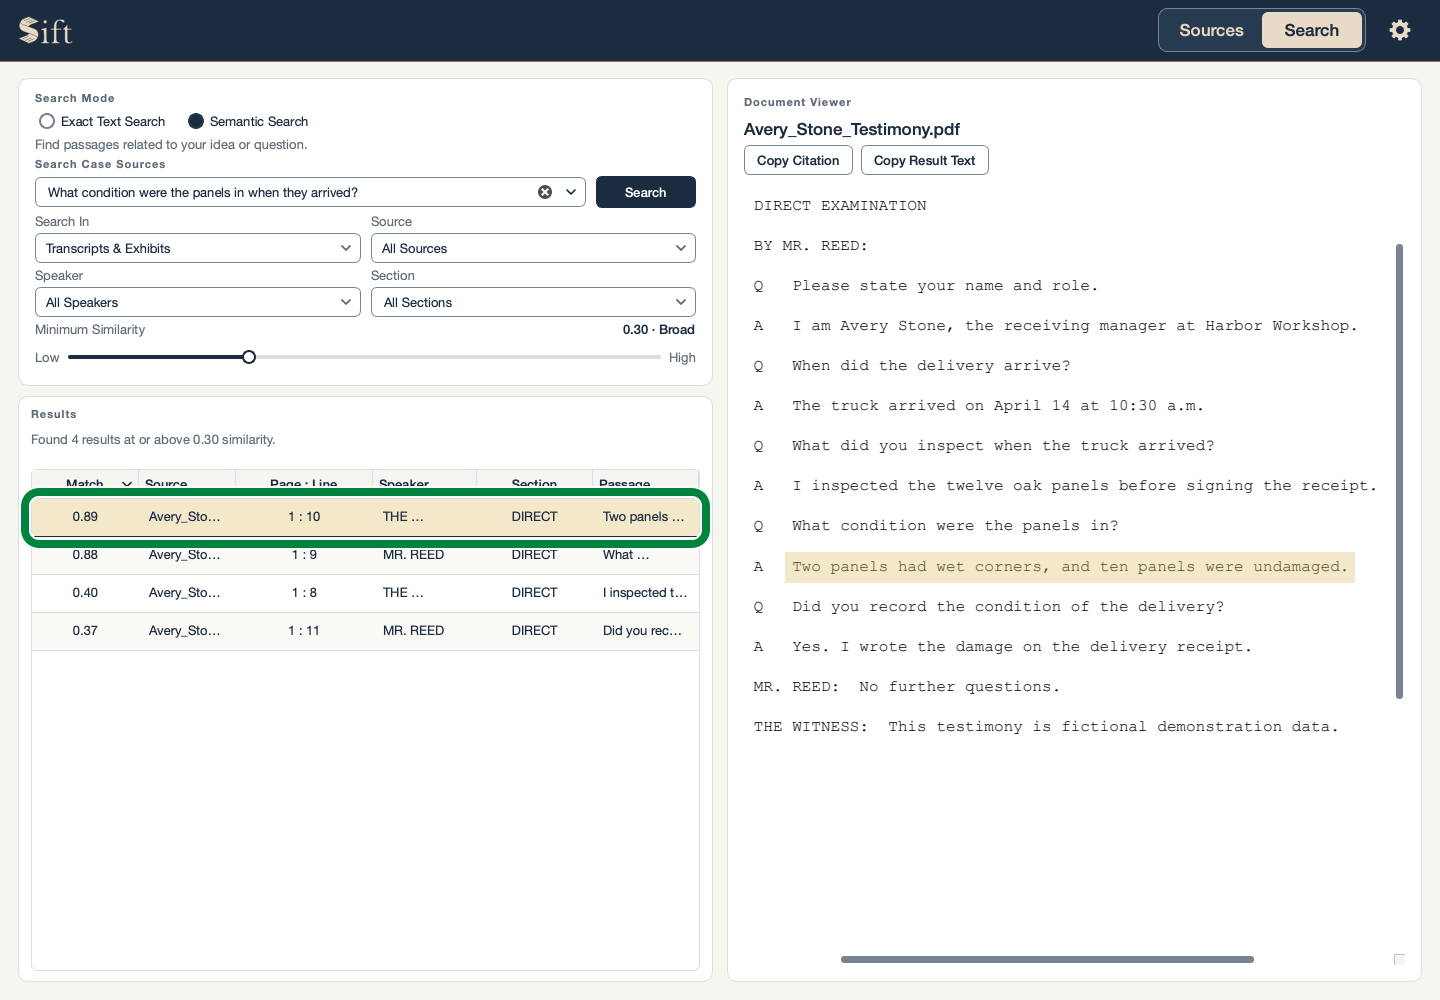Switch to the Sources tab
The width and height of the screenshot is (1440, 1000).
coord(1211,30)
